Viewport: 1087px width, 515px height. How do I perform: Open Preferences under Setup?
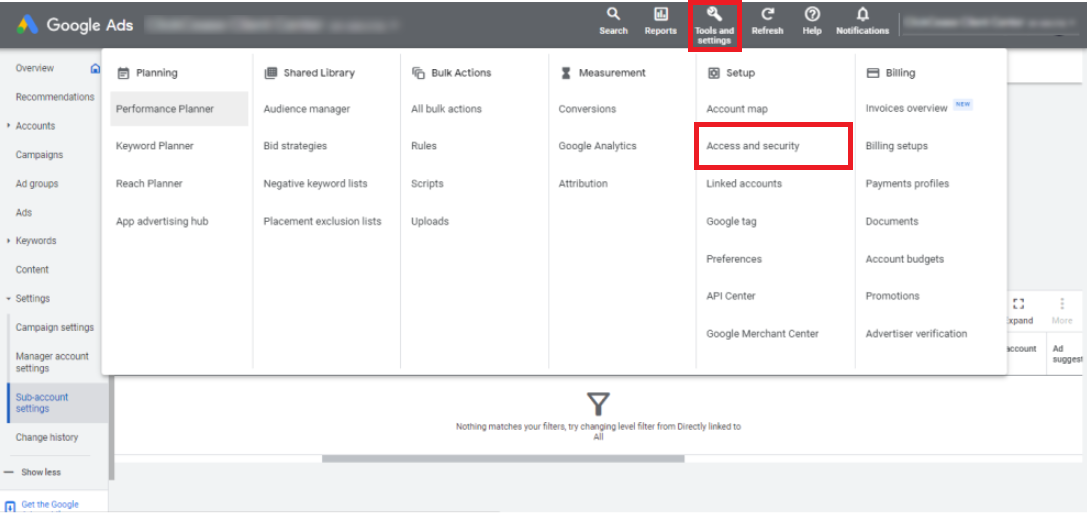point(733,259)
